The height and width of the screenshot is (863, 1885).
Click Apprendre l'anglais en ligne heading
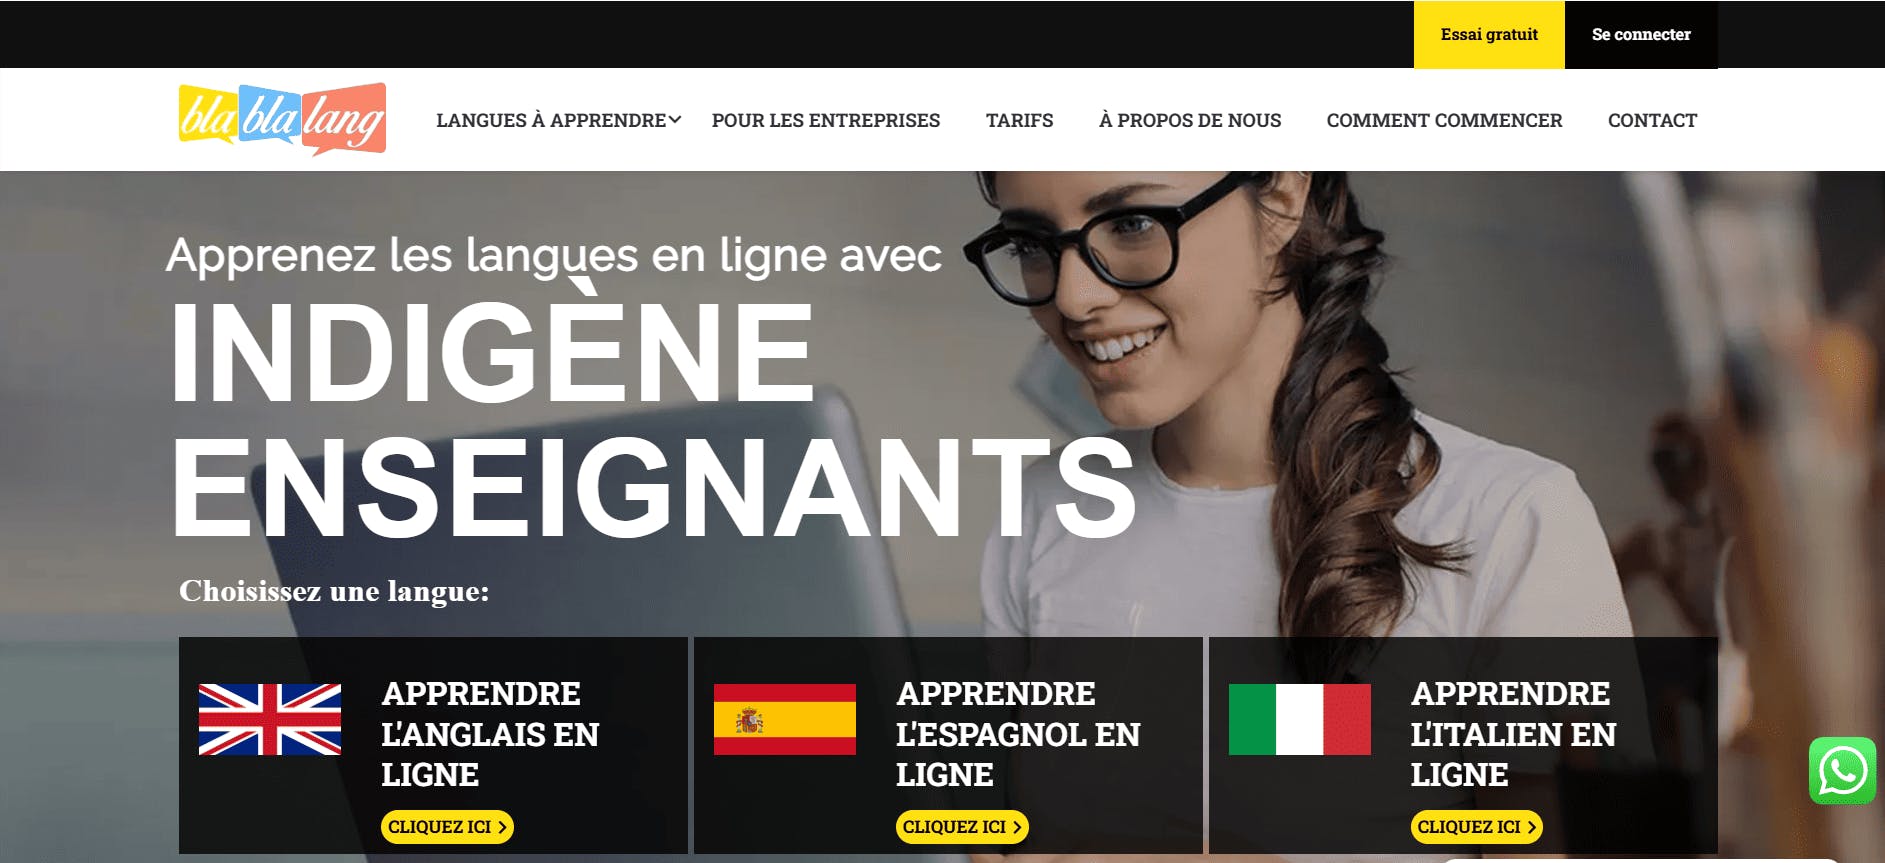490,734
